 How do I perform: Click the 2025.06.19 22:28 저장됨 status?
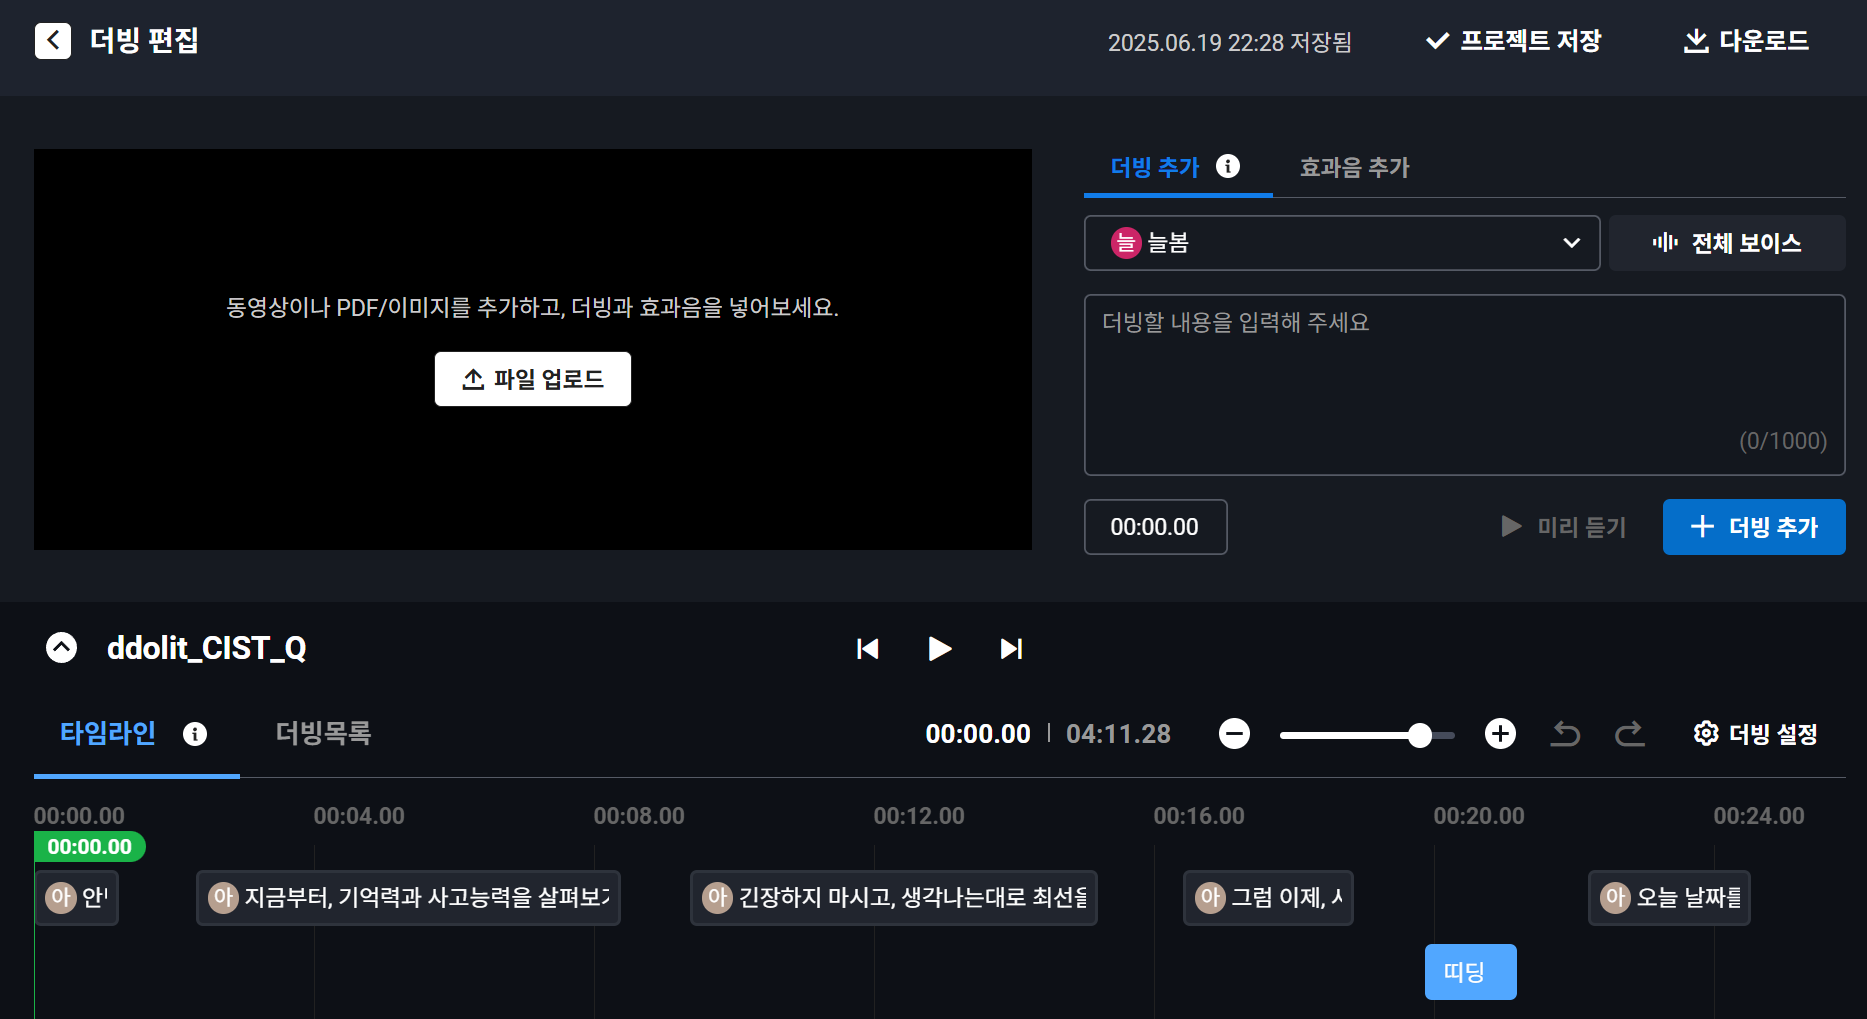pyautogui.click(x=1229, y=42)
